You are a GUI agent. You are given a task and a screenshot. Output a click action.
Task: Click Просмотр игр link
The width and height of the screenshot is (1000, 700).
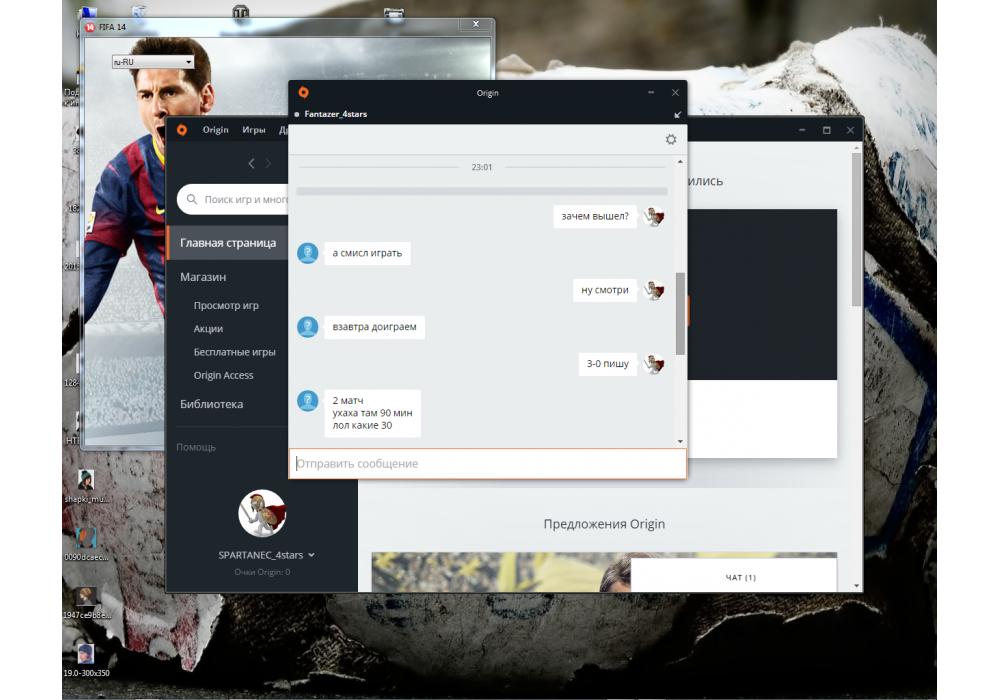click(226, 305)
